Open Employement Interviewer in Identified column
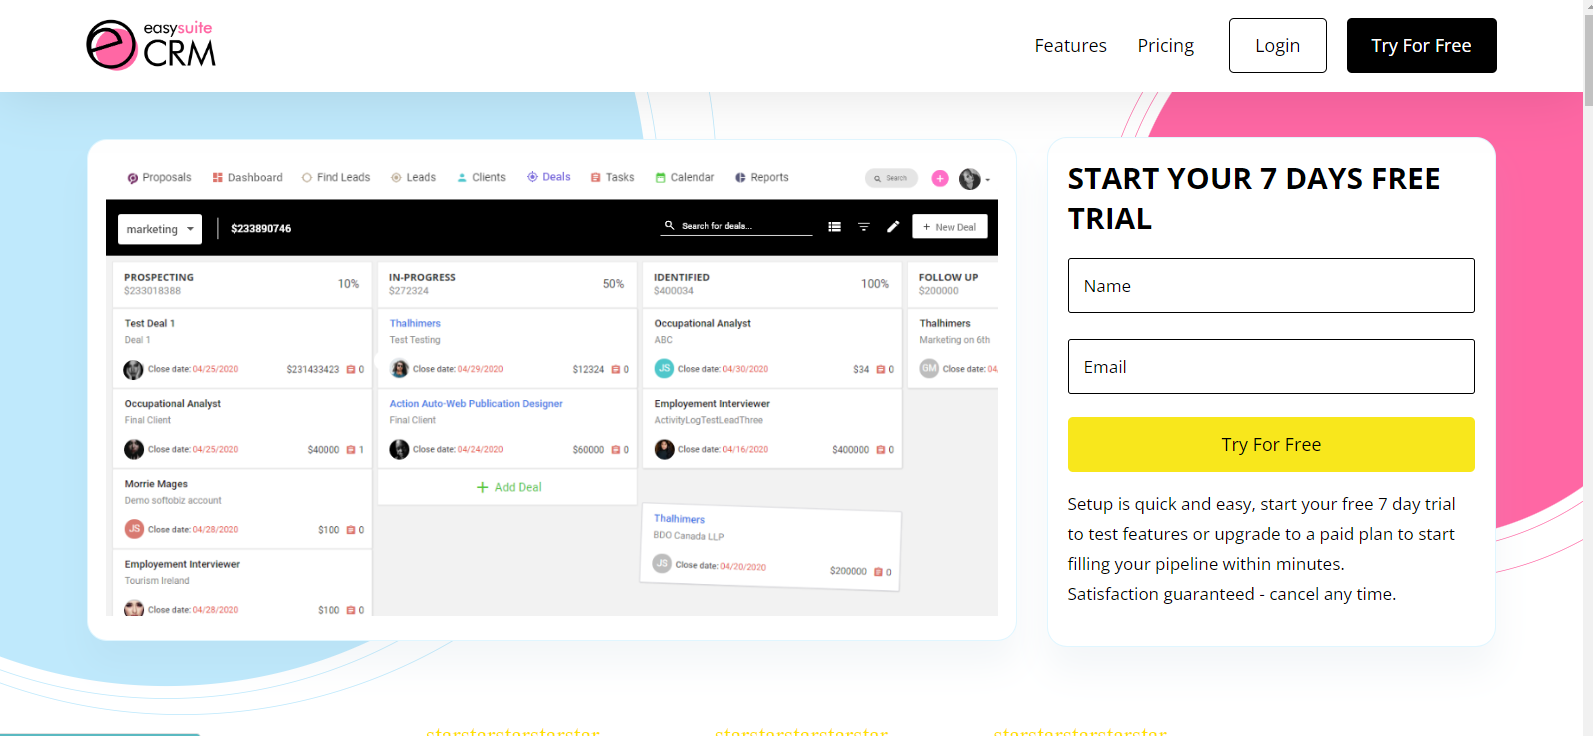The width and height of the screenshot is (1593, 736). pyautogui.click(x=712, y=404)
